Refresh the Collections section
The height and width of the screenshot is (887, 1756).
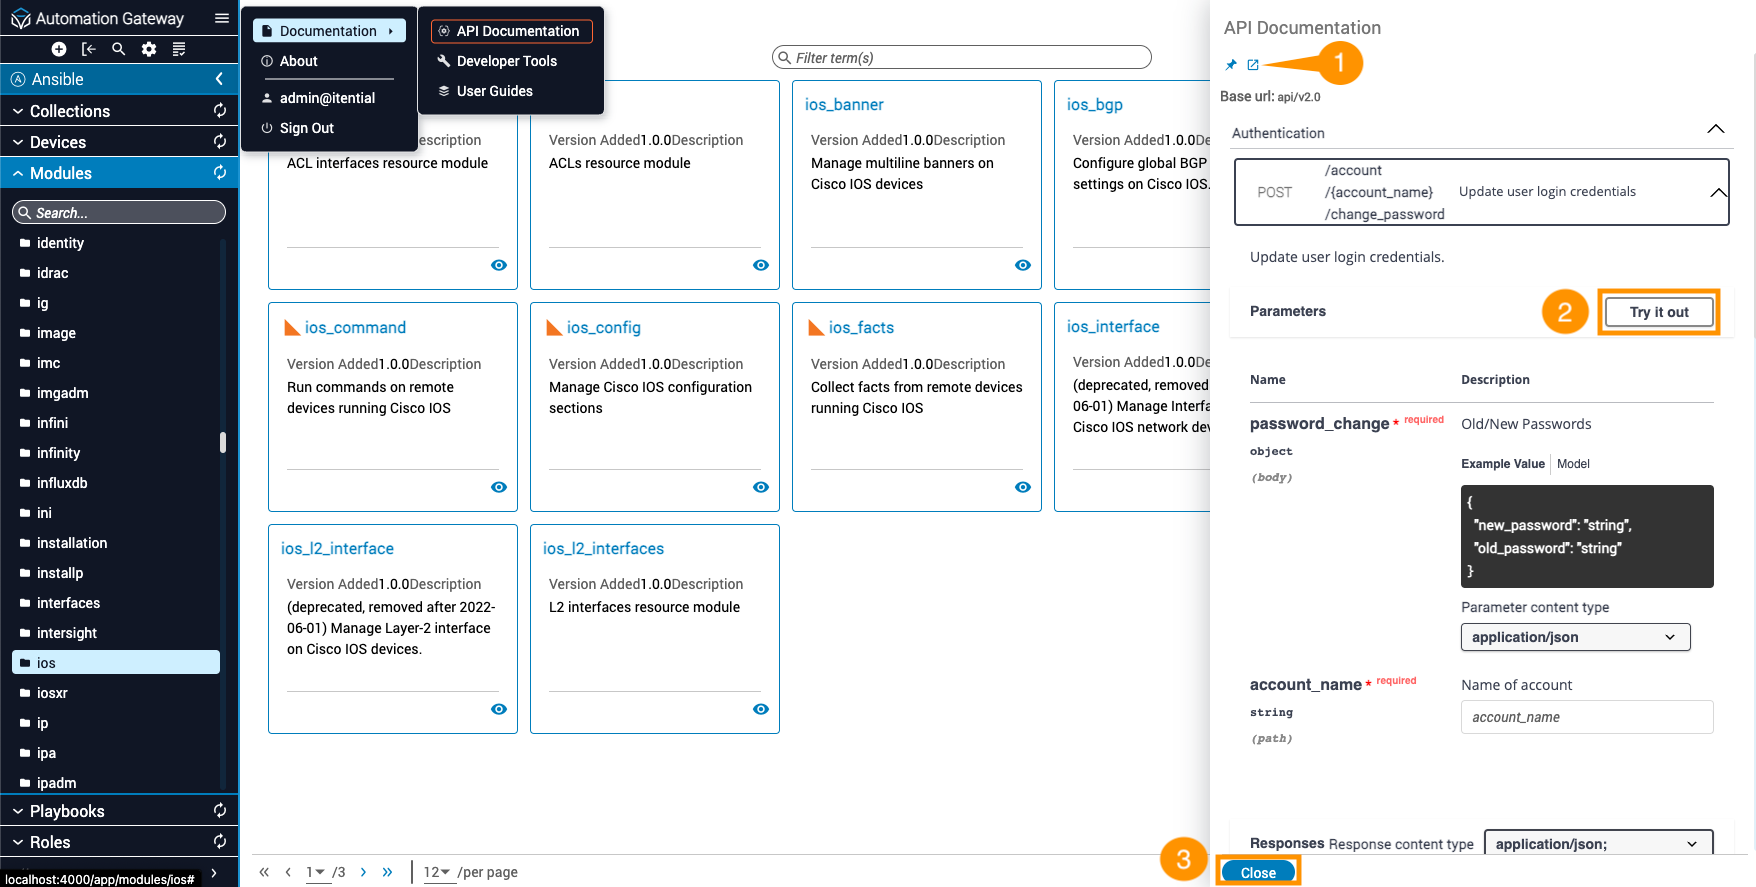point(220,111)
